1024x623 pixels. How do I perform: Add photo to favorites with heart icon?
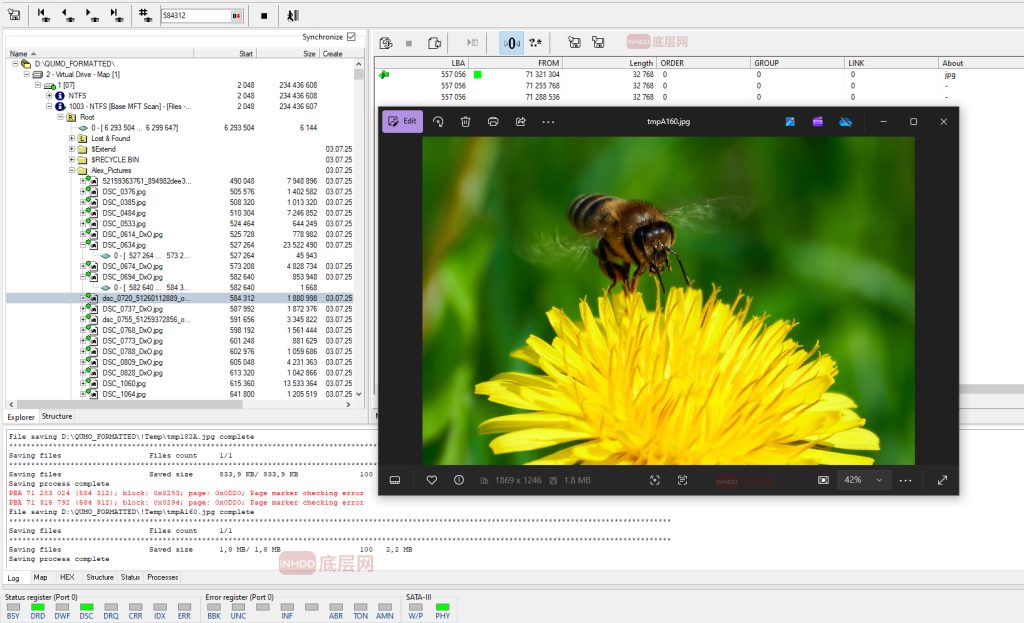pos(431,480)
